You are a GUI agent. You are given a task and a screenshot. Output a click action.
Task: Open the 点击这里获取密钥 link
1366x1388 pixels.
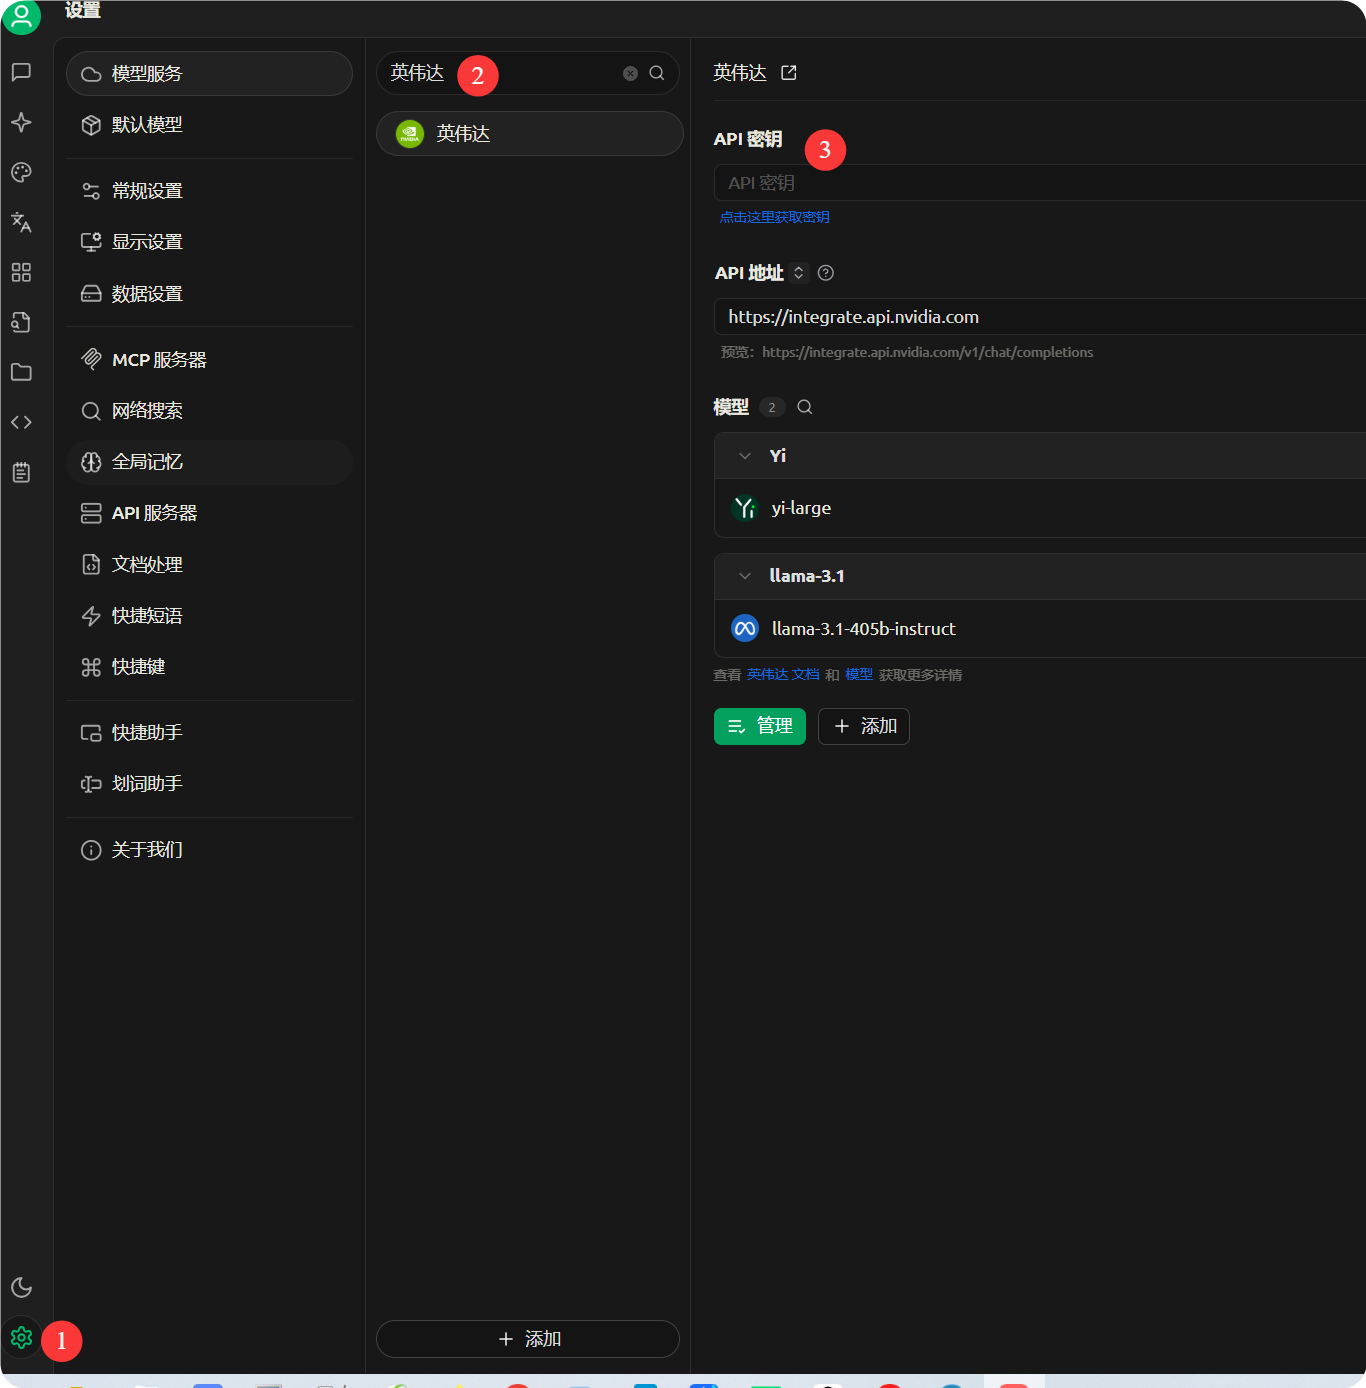pos(774,216)
